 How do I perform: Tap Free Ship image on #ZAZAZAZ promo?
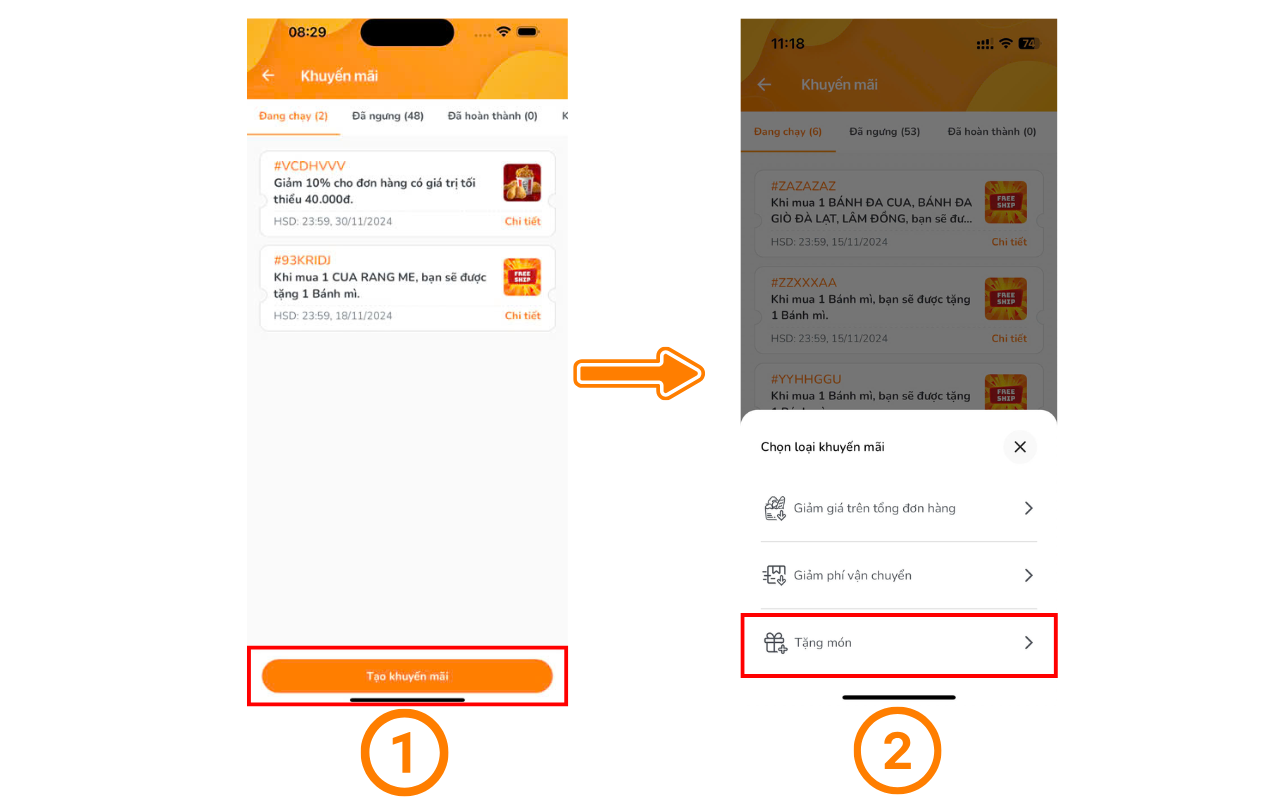(x=1005, y=202)
